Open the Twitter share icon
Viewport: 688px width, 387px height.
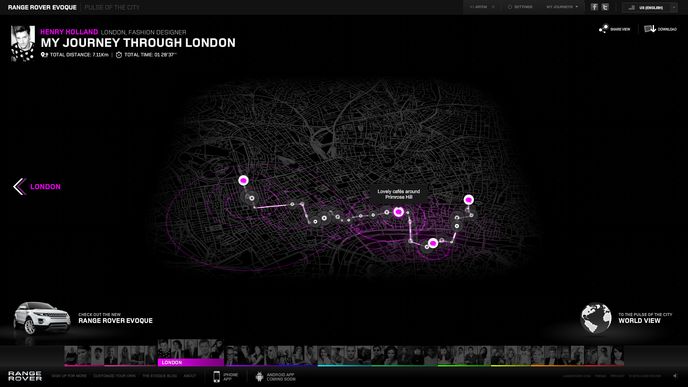[605, 7]
